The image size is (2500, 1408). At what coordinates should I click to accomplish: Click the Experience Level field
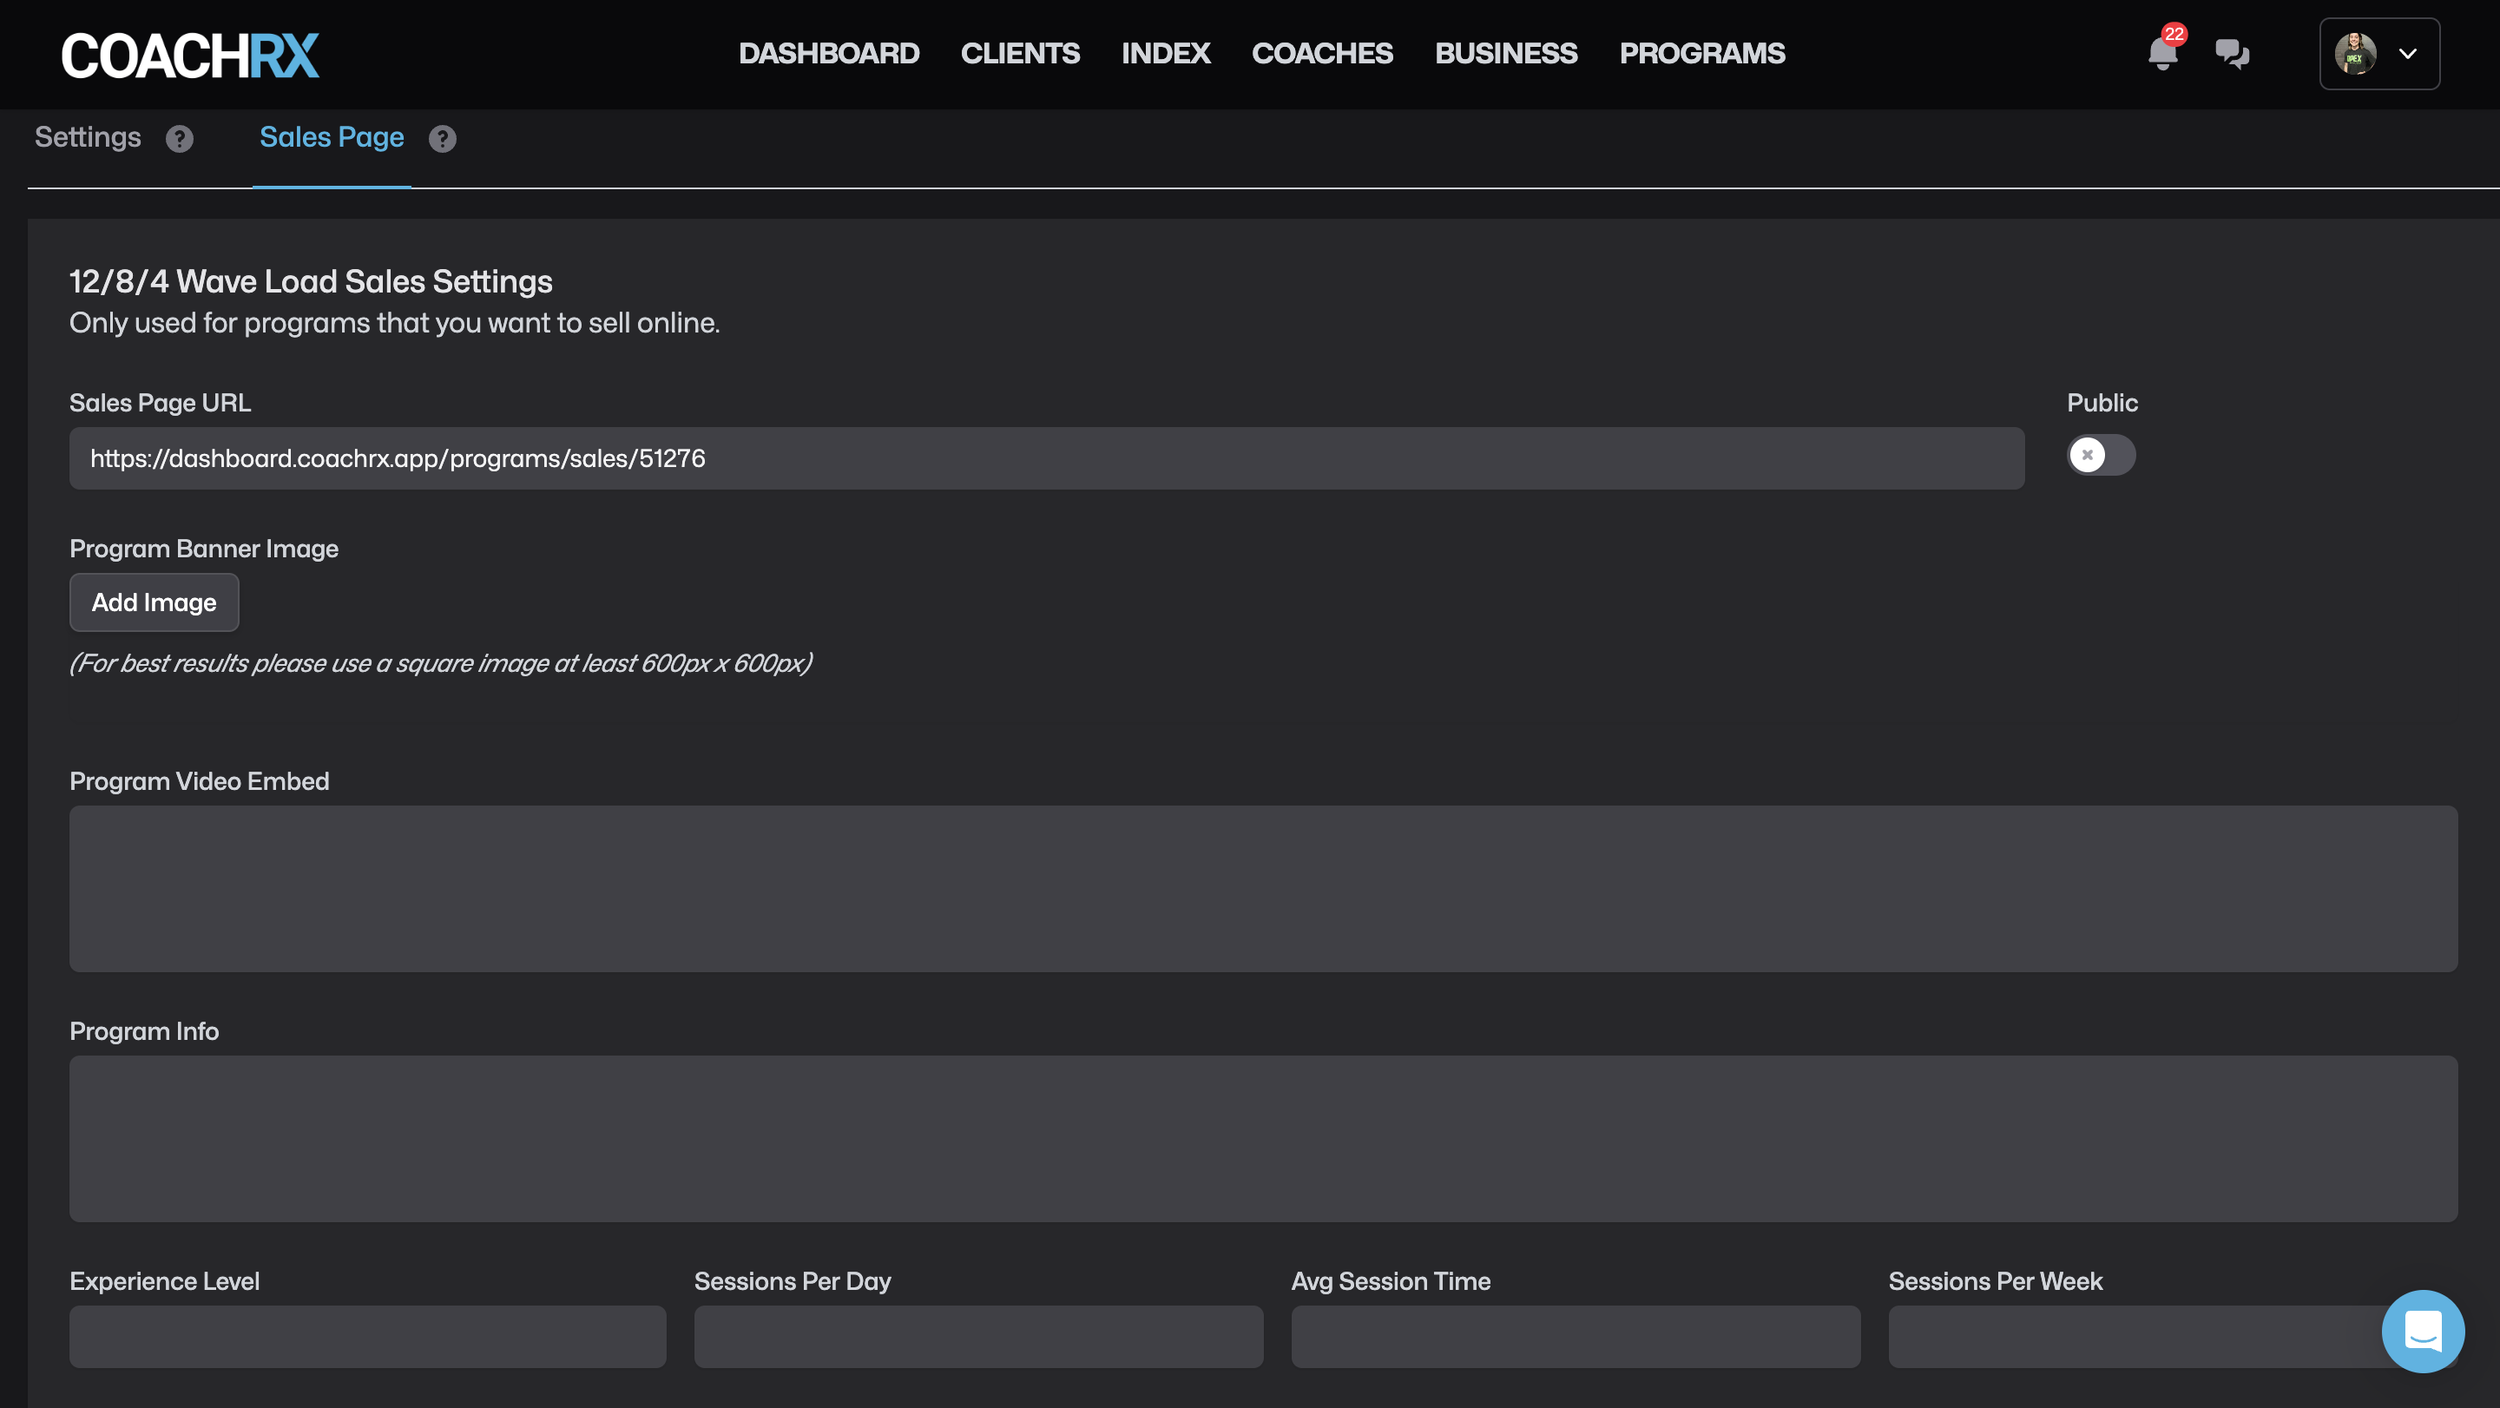[367, 1336]
